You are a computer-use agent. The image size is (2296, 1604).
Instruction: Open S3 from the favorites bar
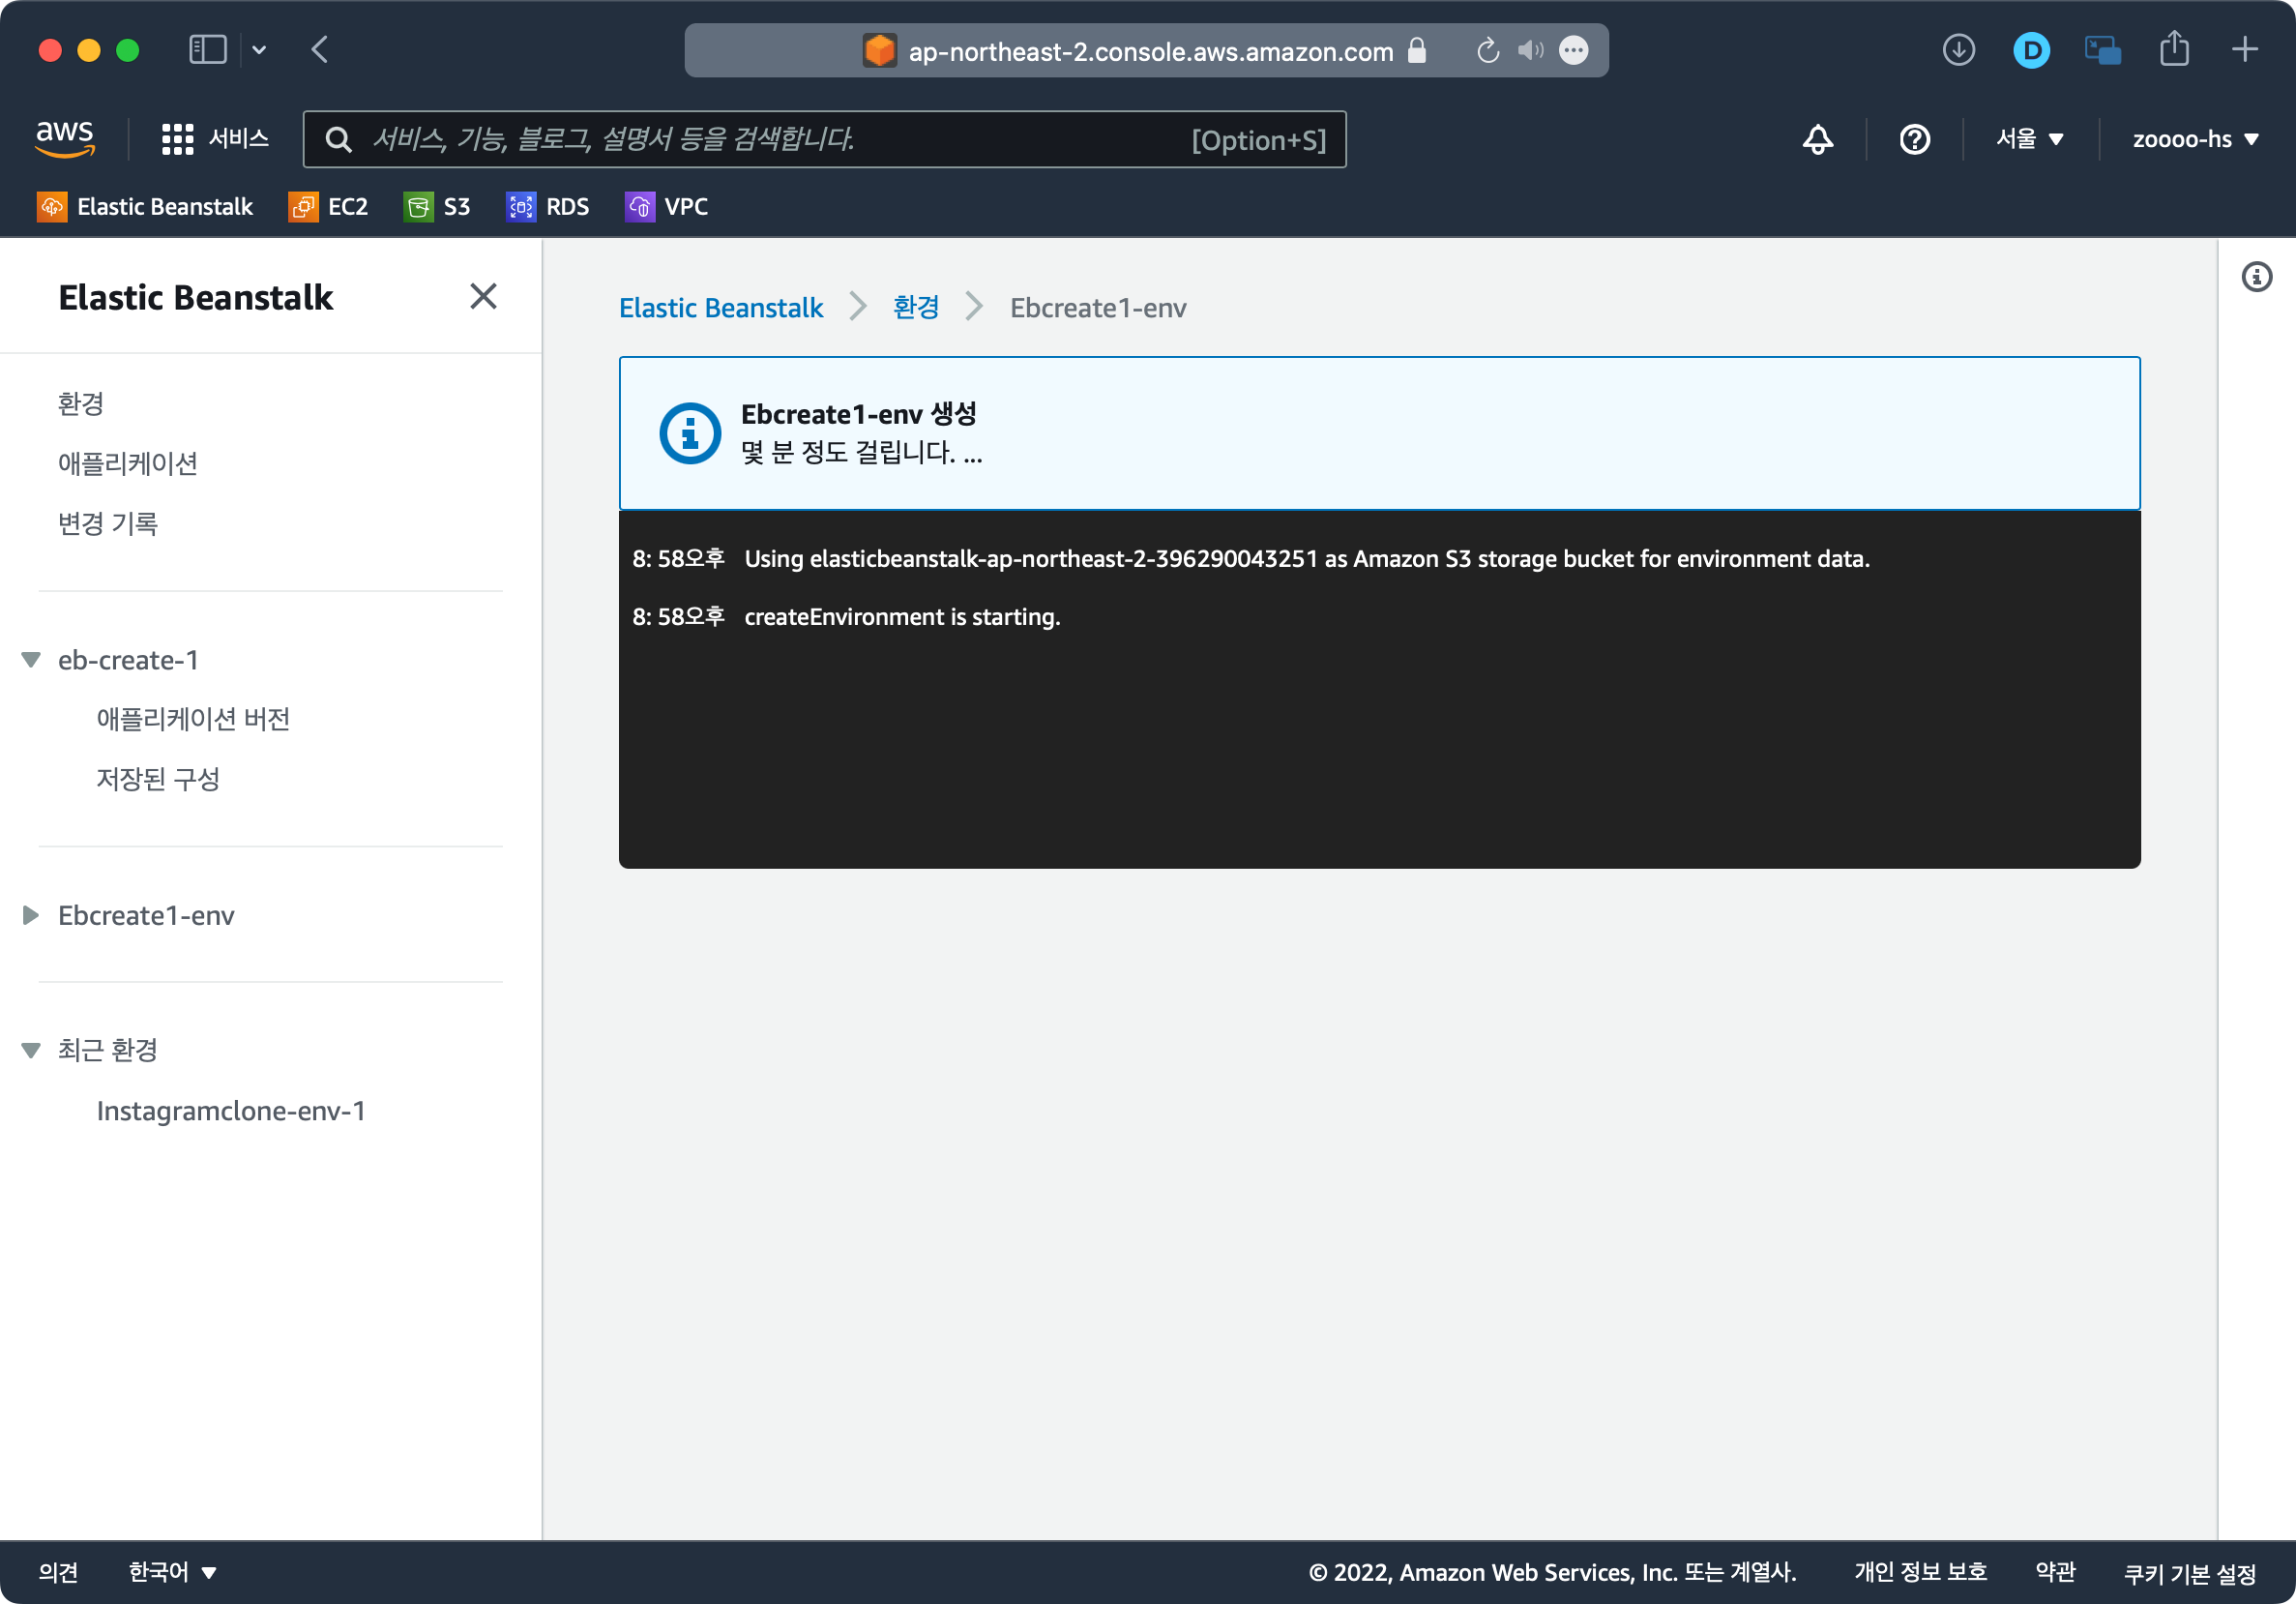(x=437, y=207)
